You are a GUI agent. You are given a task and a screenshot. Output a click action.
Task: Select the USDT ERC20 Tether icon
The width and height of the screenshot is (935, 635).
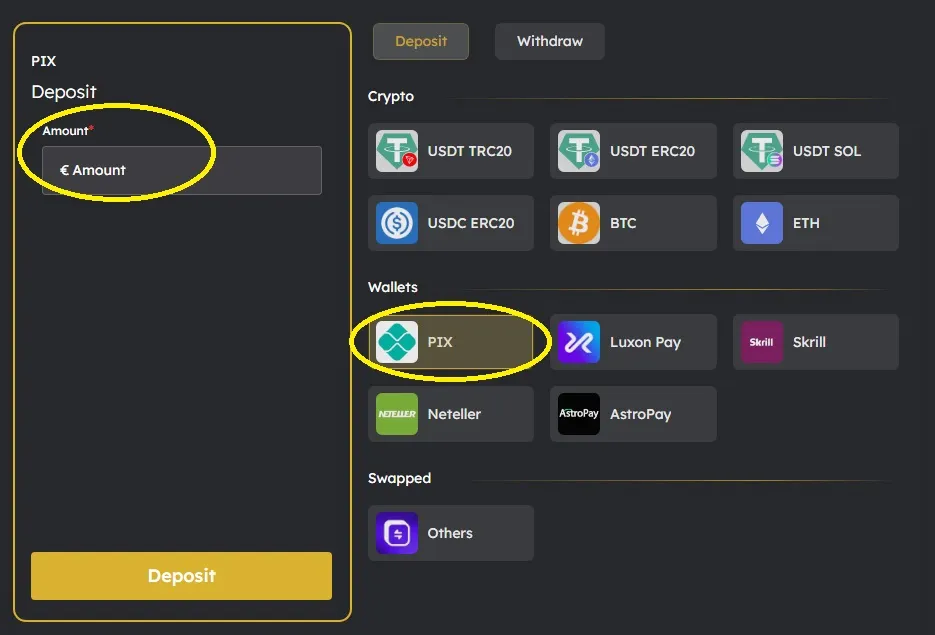coord(579,152)
